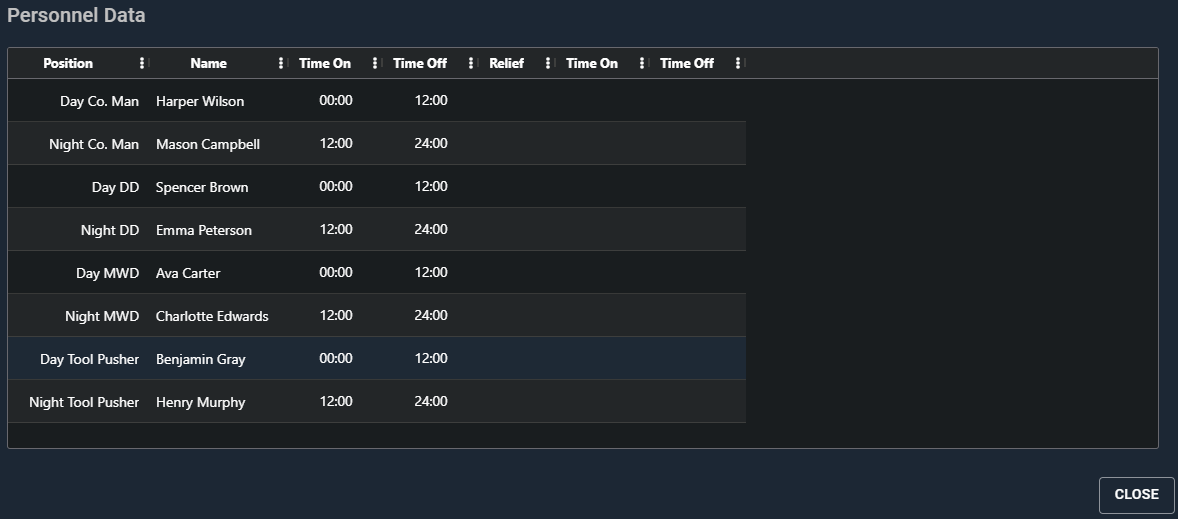The width and height of the screenshot is (1178, 519).
Task: Click the CLOSE button
Action: pos(1136,494)
